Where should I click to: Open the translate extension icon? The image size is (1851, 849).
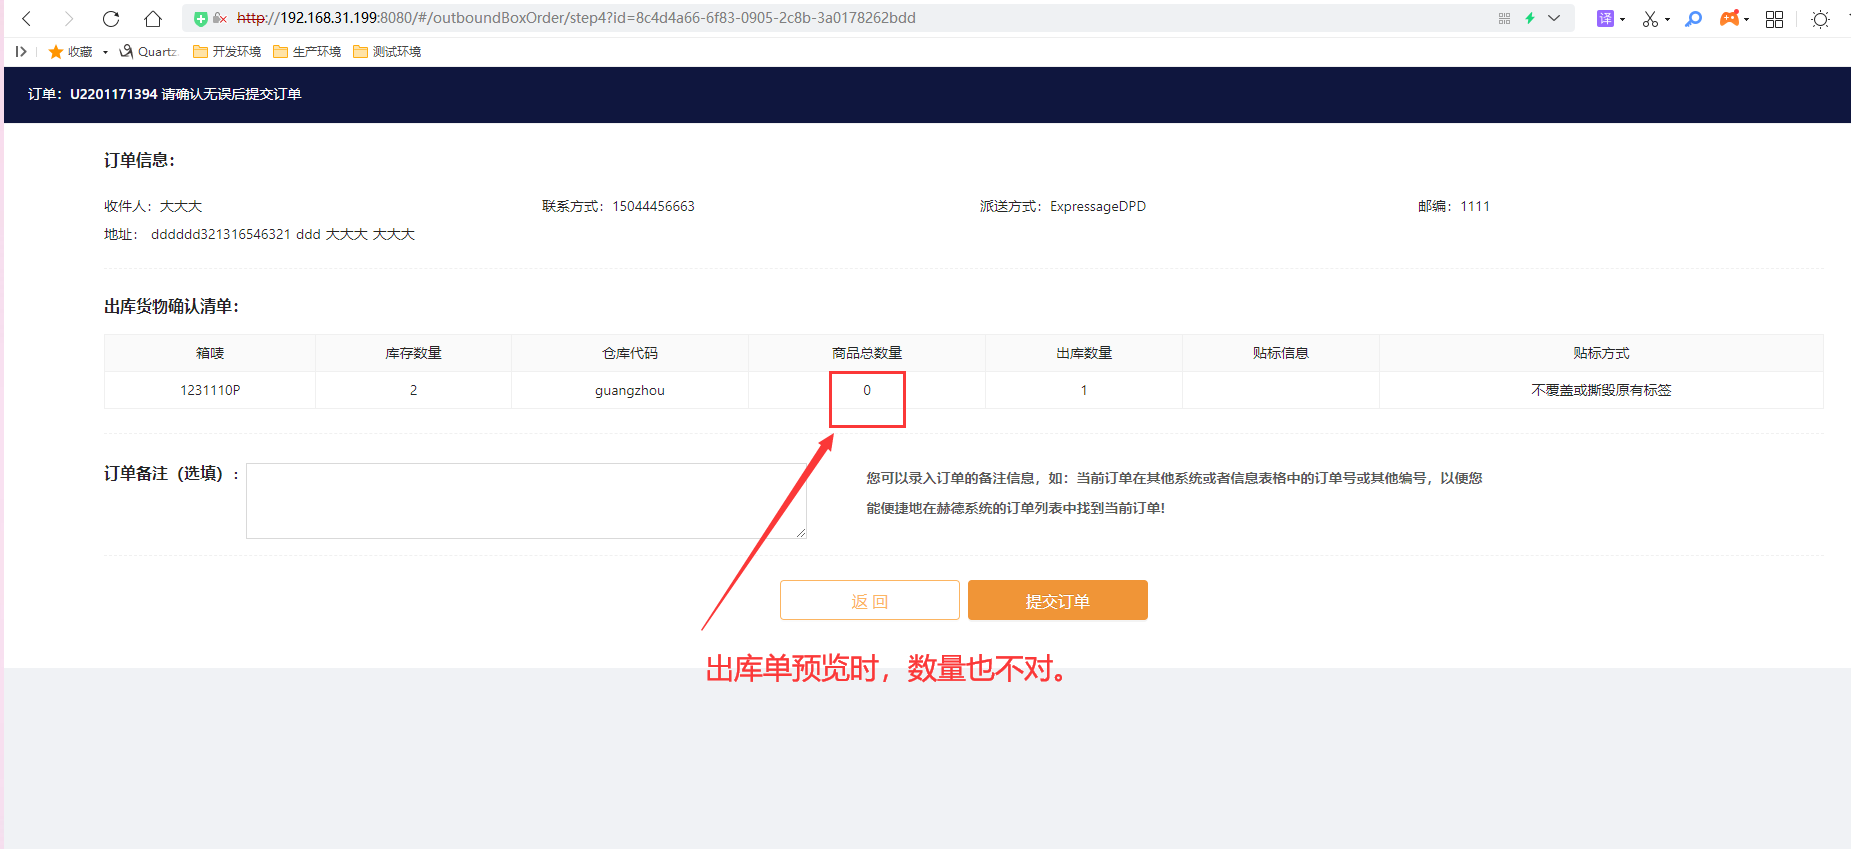1605,18
